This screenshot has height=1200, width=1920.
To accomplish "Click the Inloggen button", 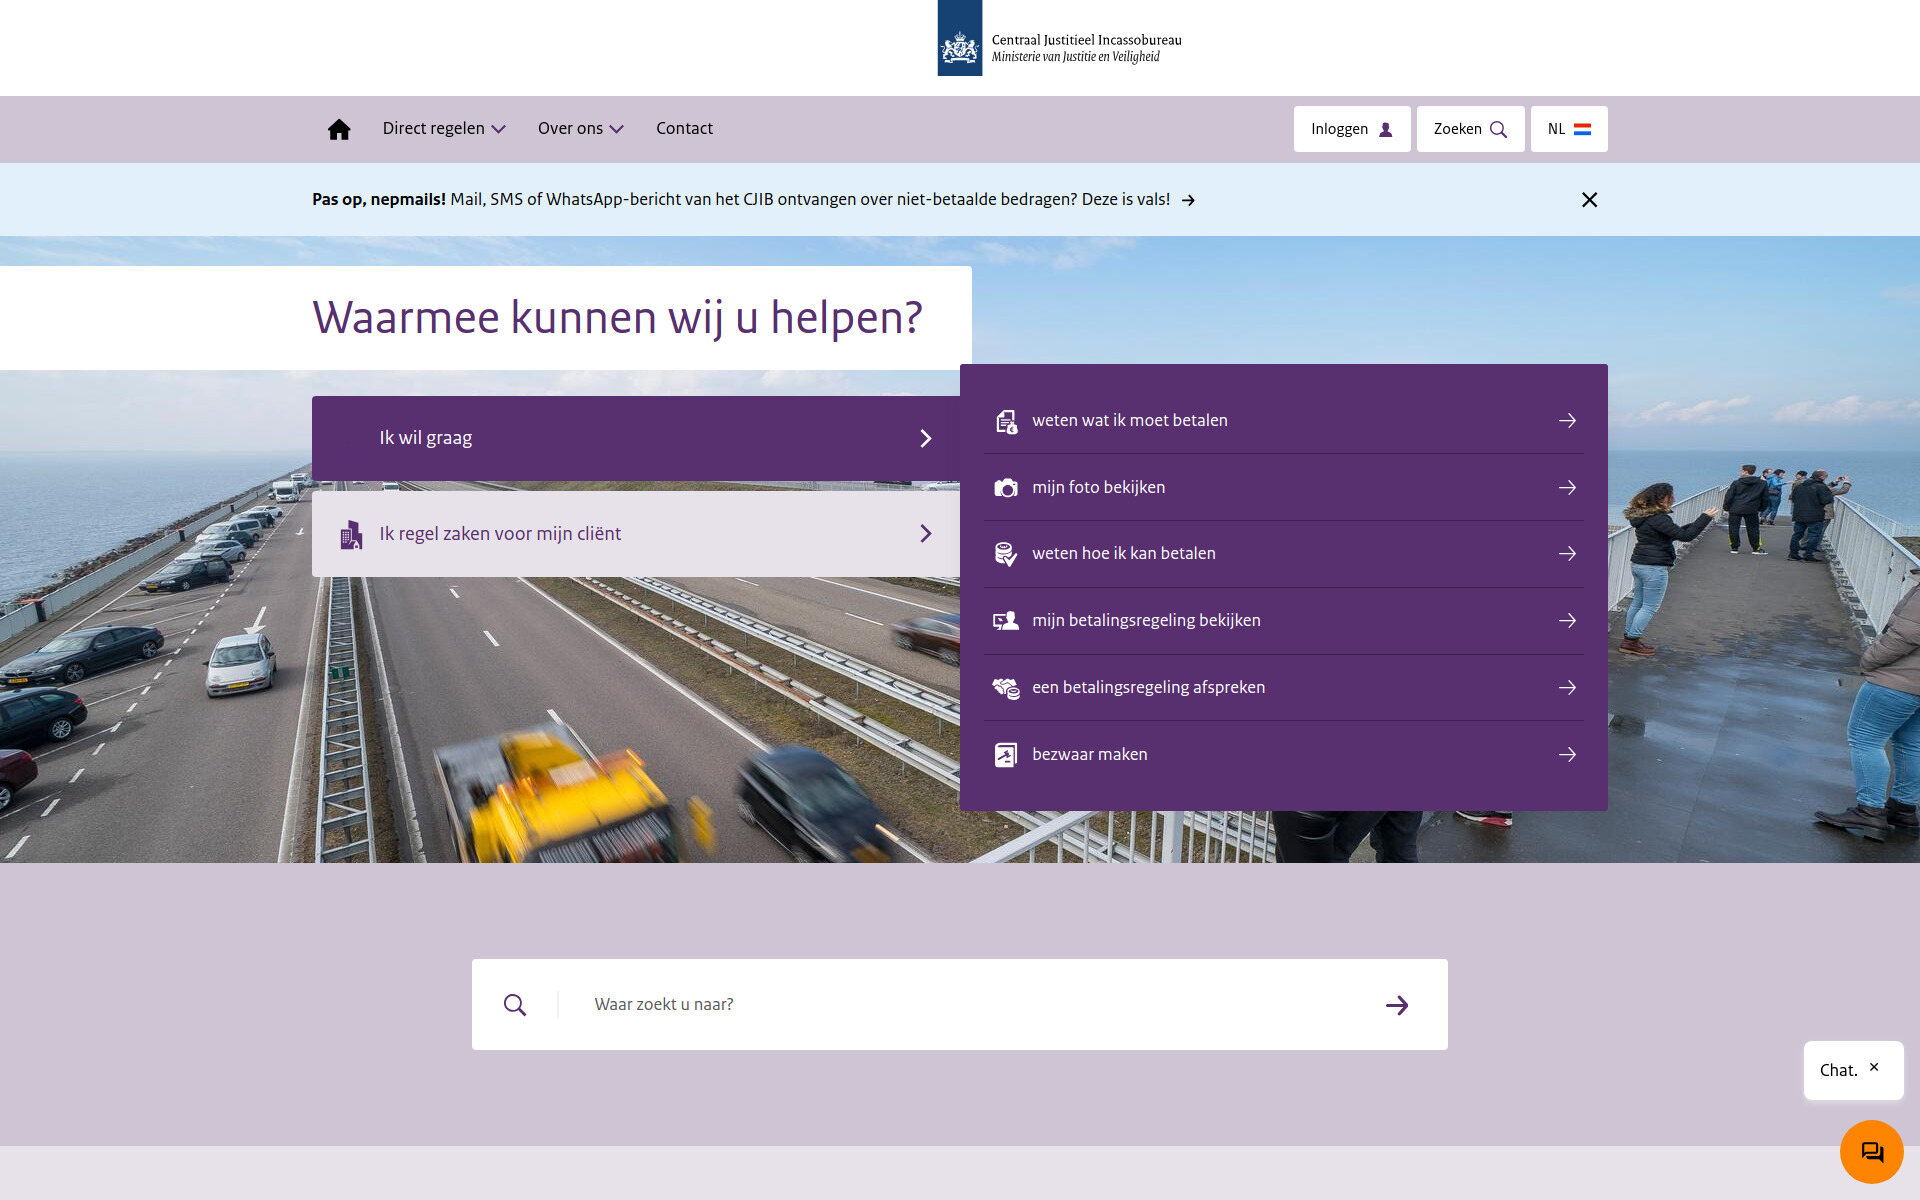I will (1352, 129).
